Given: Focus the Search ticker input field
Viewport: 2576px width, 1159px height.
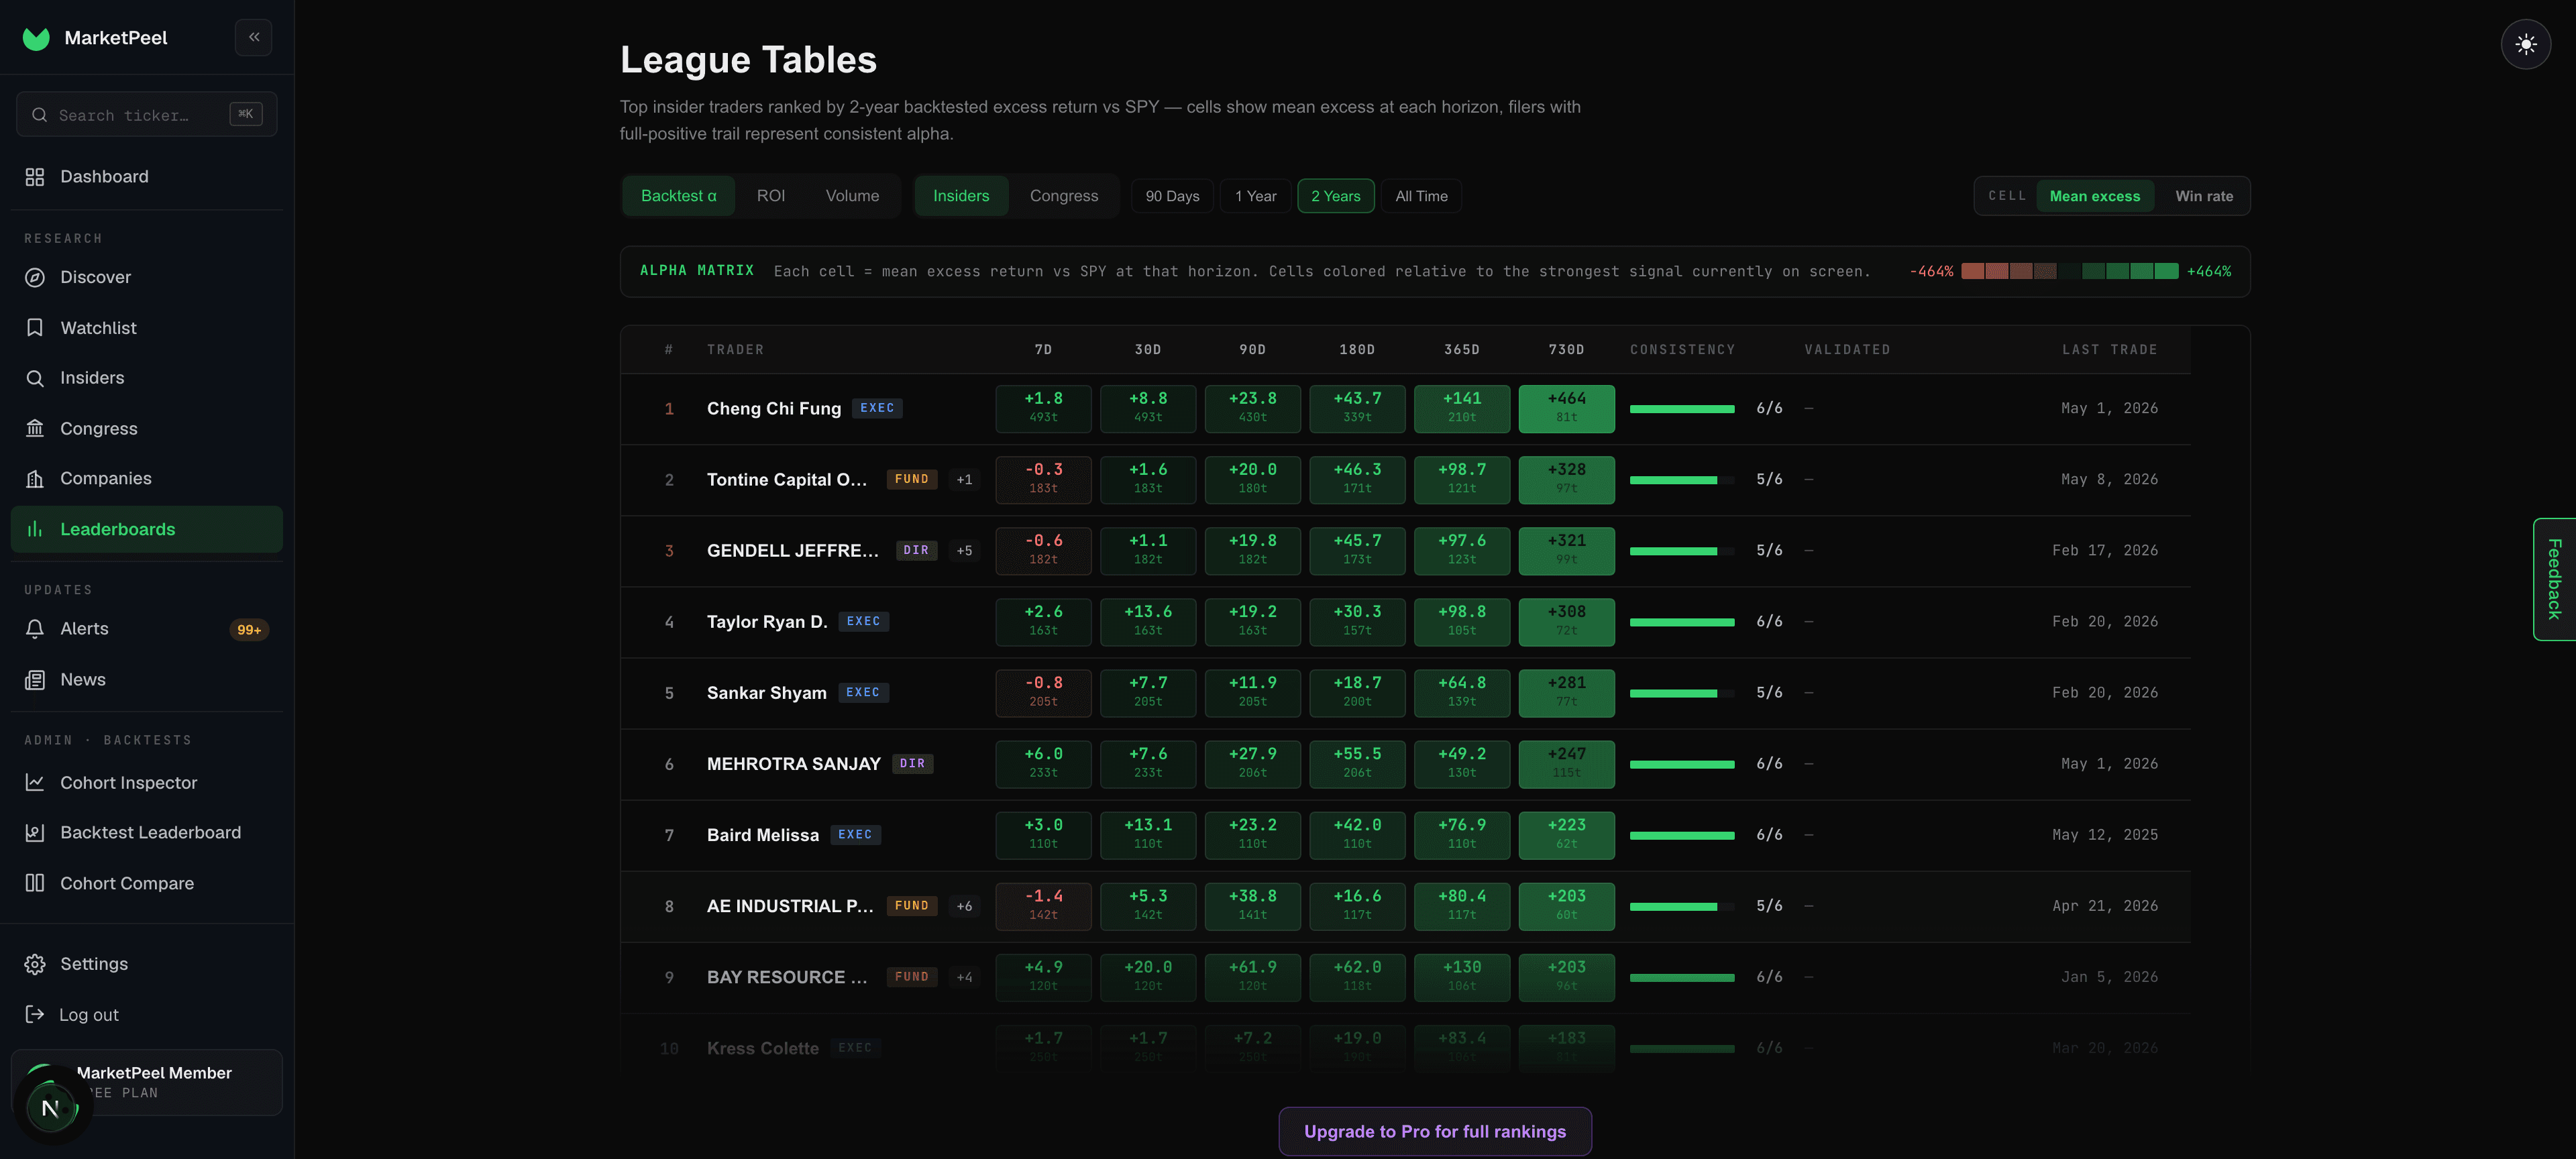Looking at the screenshot, I should coord(147,115).
